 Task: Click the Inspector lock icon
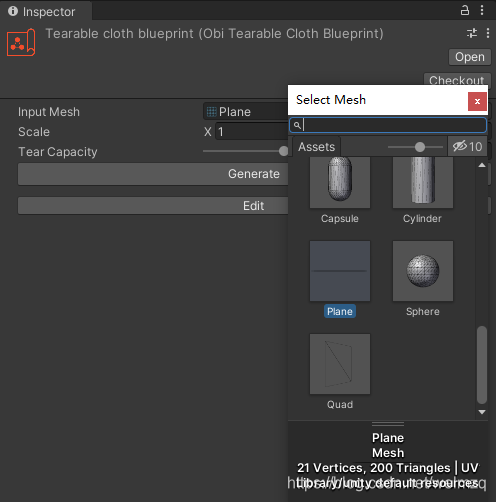(x=465, y=10)
